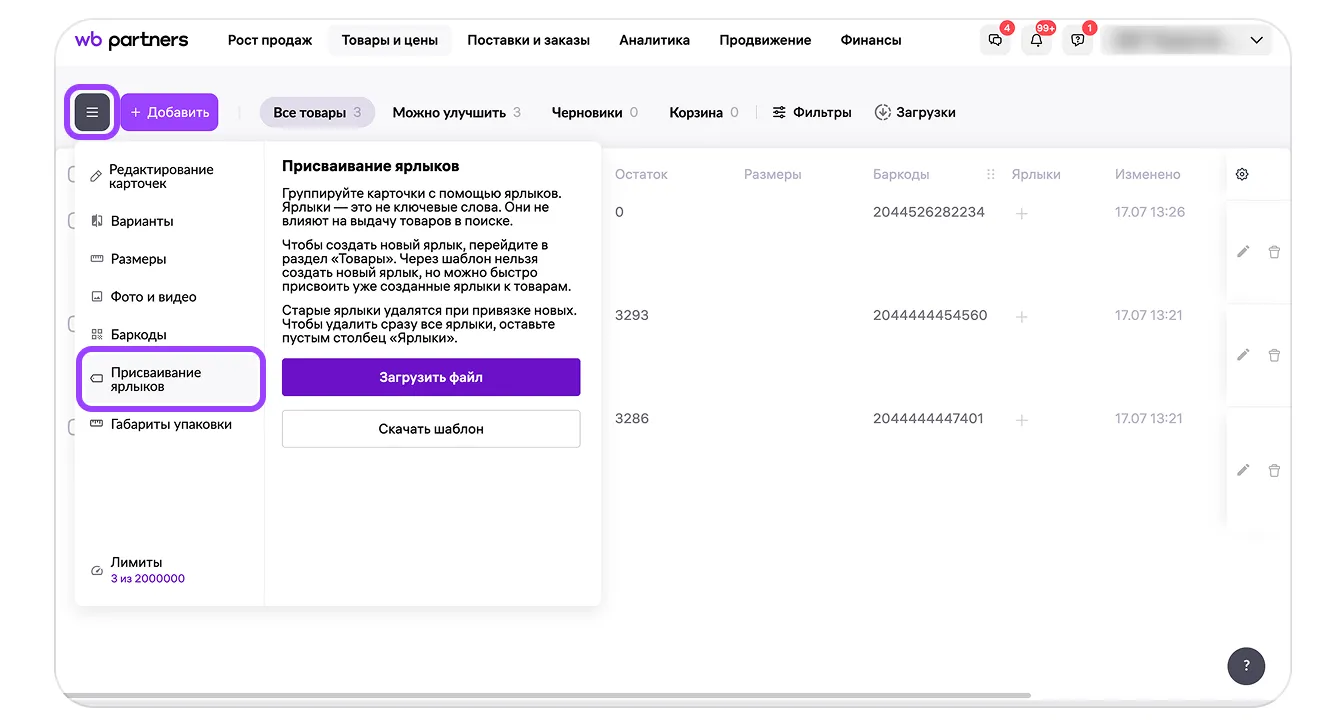The image size is (1344, 728).
Task: Open the chat messages icon with badge 4
Action: point(995,41)
